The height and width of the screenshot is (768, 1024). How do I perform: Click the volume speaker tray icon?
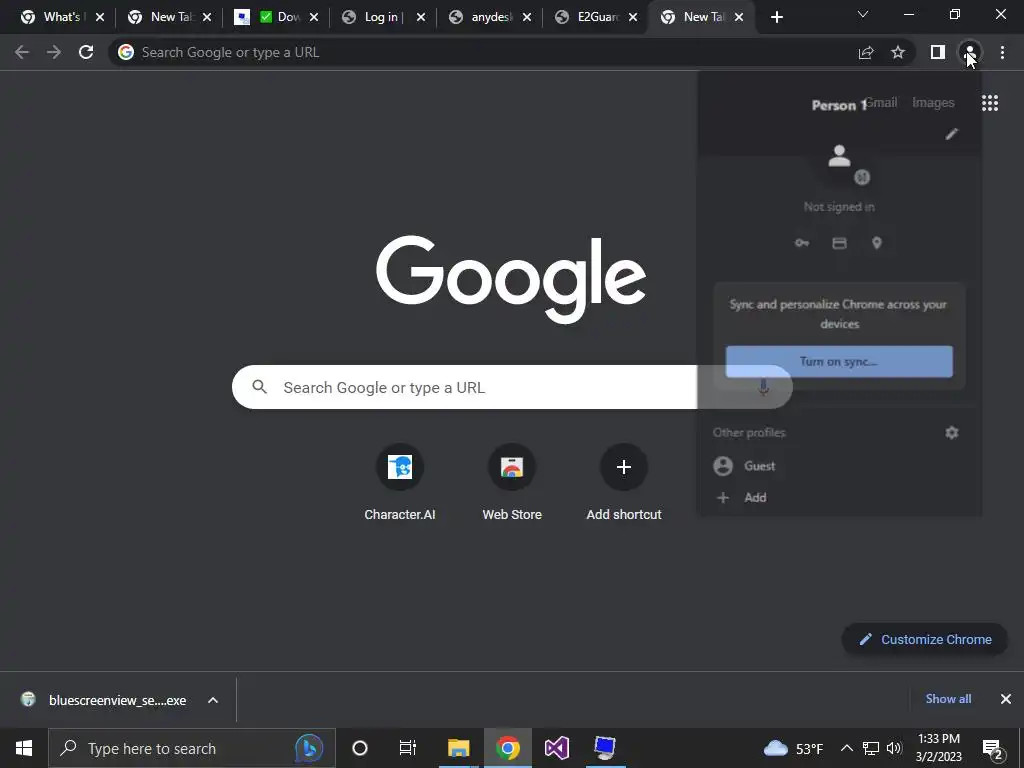[895, 748]
